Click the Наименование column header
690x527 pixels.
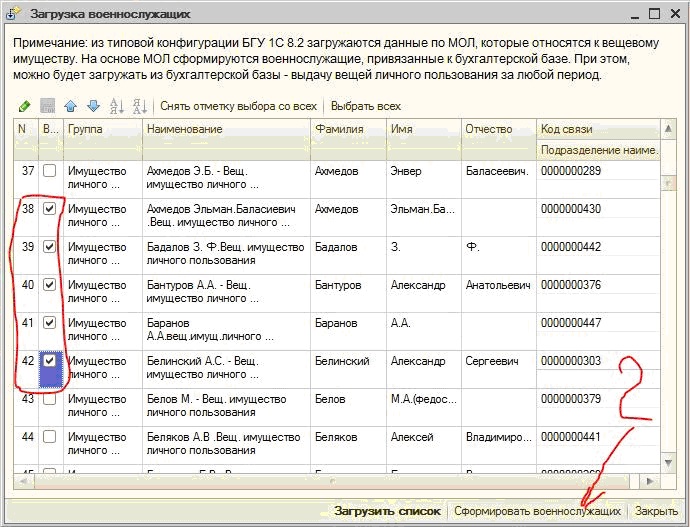coord(226,130)
